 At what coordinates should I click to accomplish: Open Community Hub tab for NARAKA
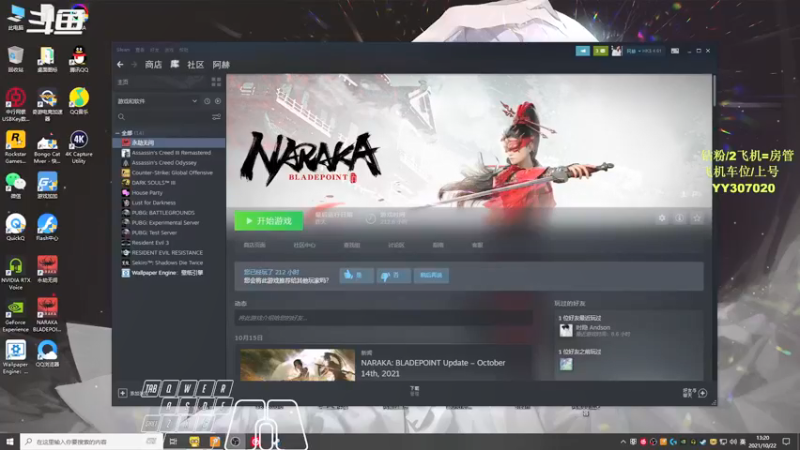coord(305,245)
